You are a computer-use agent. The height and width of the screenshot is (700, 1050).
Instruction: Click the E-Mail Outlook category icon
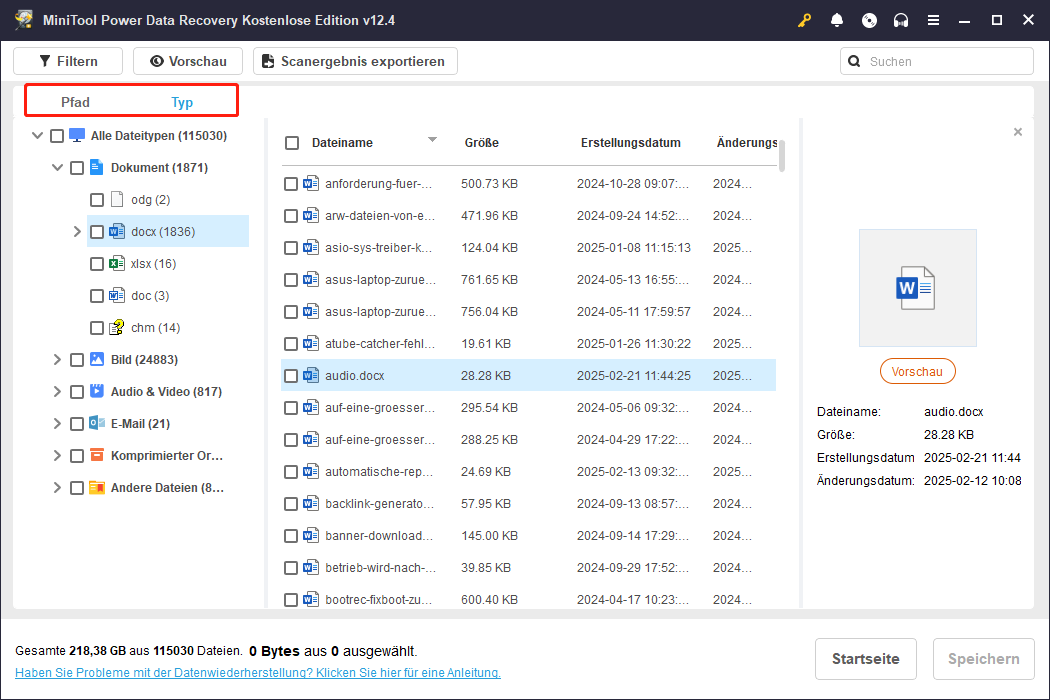[97, 423]
